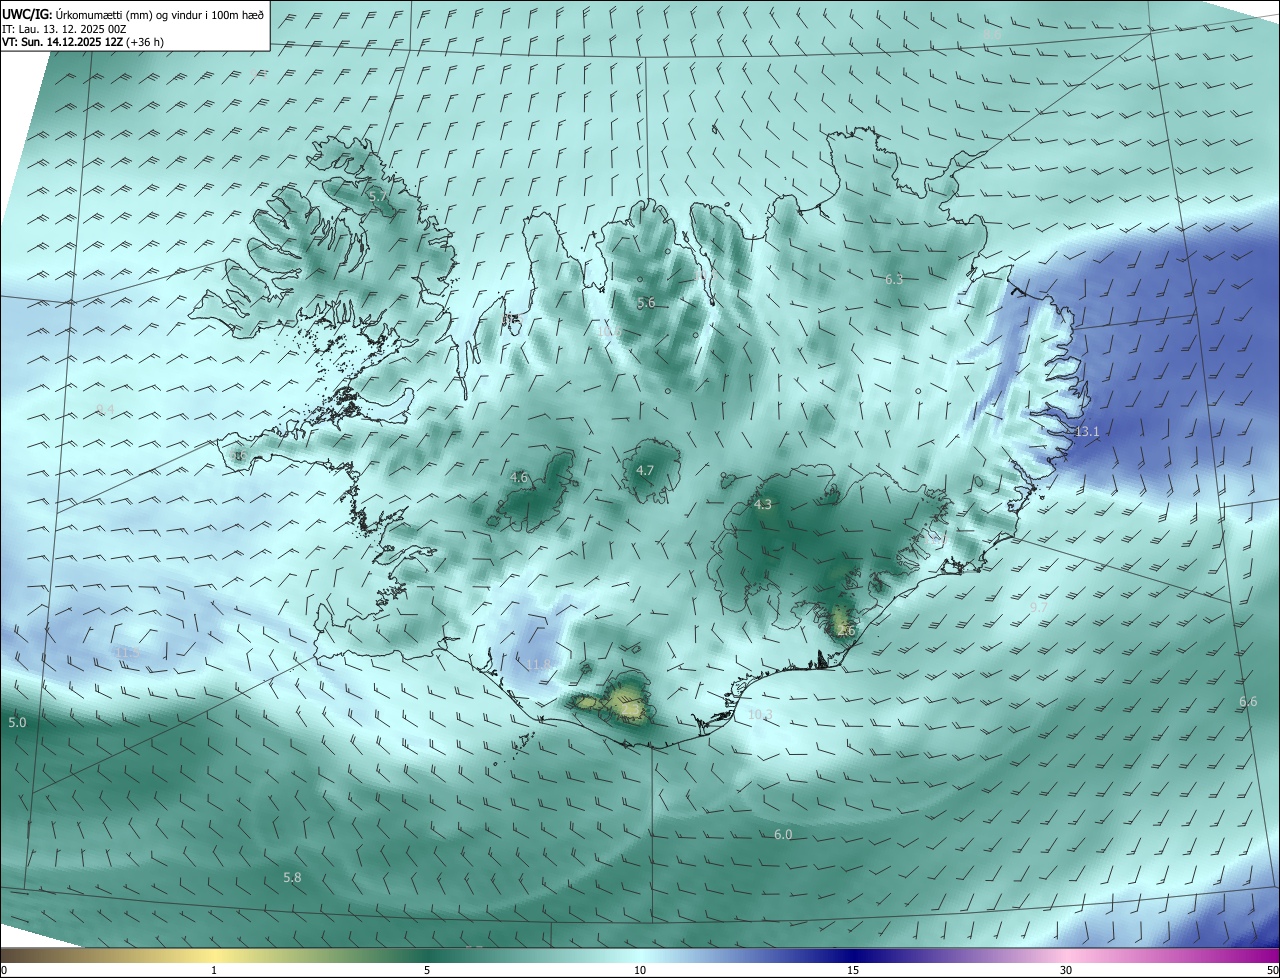Click the initial time 'IT: Lau. 13. 12. 2025 00Z'
This screenshot has height=978, width=1280.
click(64, 29)
